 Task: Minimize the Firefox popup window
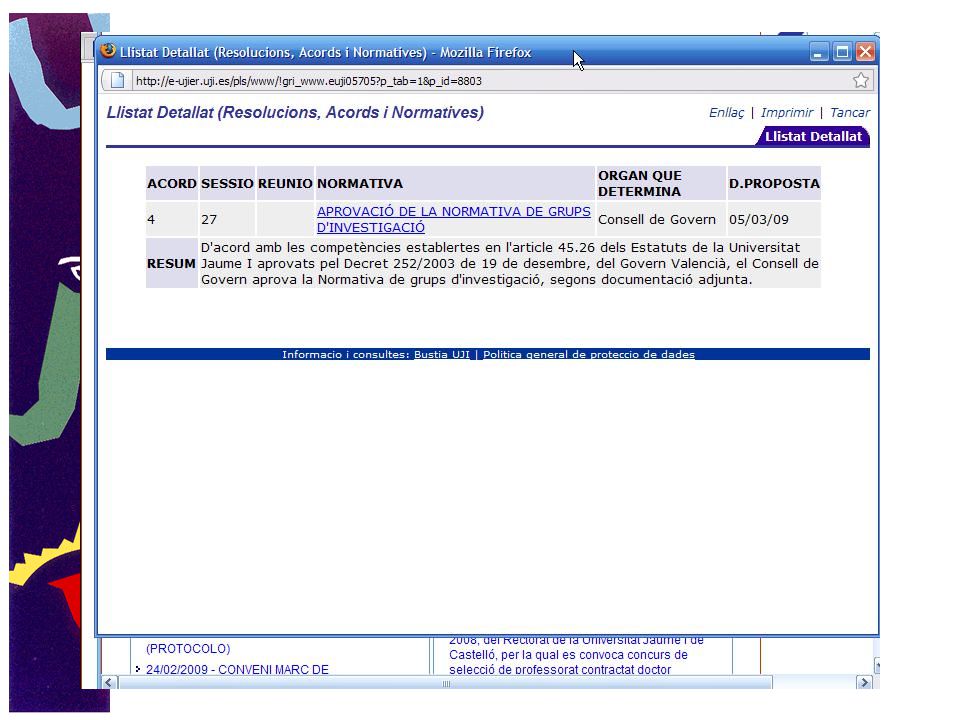(819, 52)
